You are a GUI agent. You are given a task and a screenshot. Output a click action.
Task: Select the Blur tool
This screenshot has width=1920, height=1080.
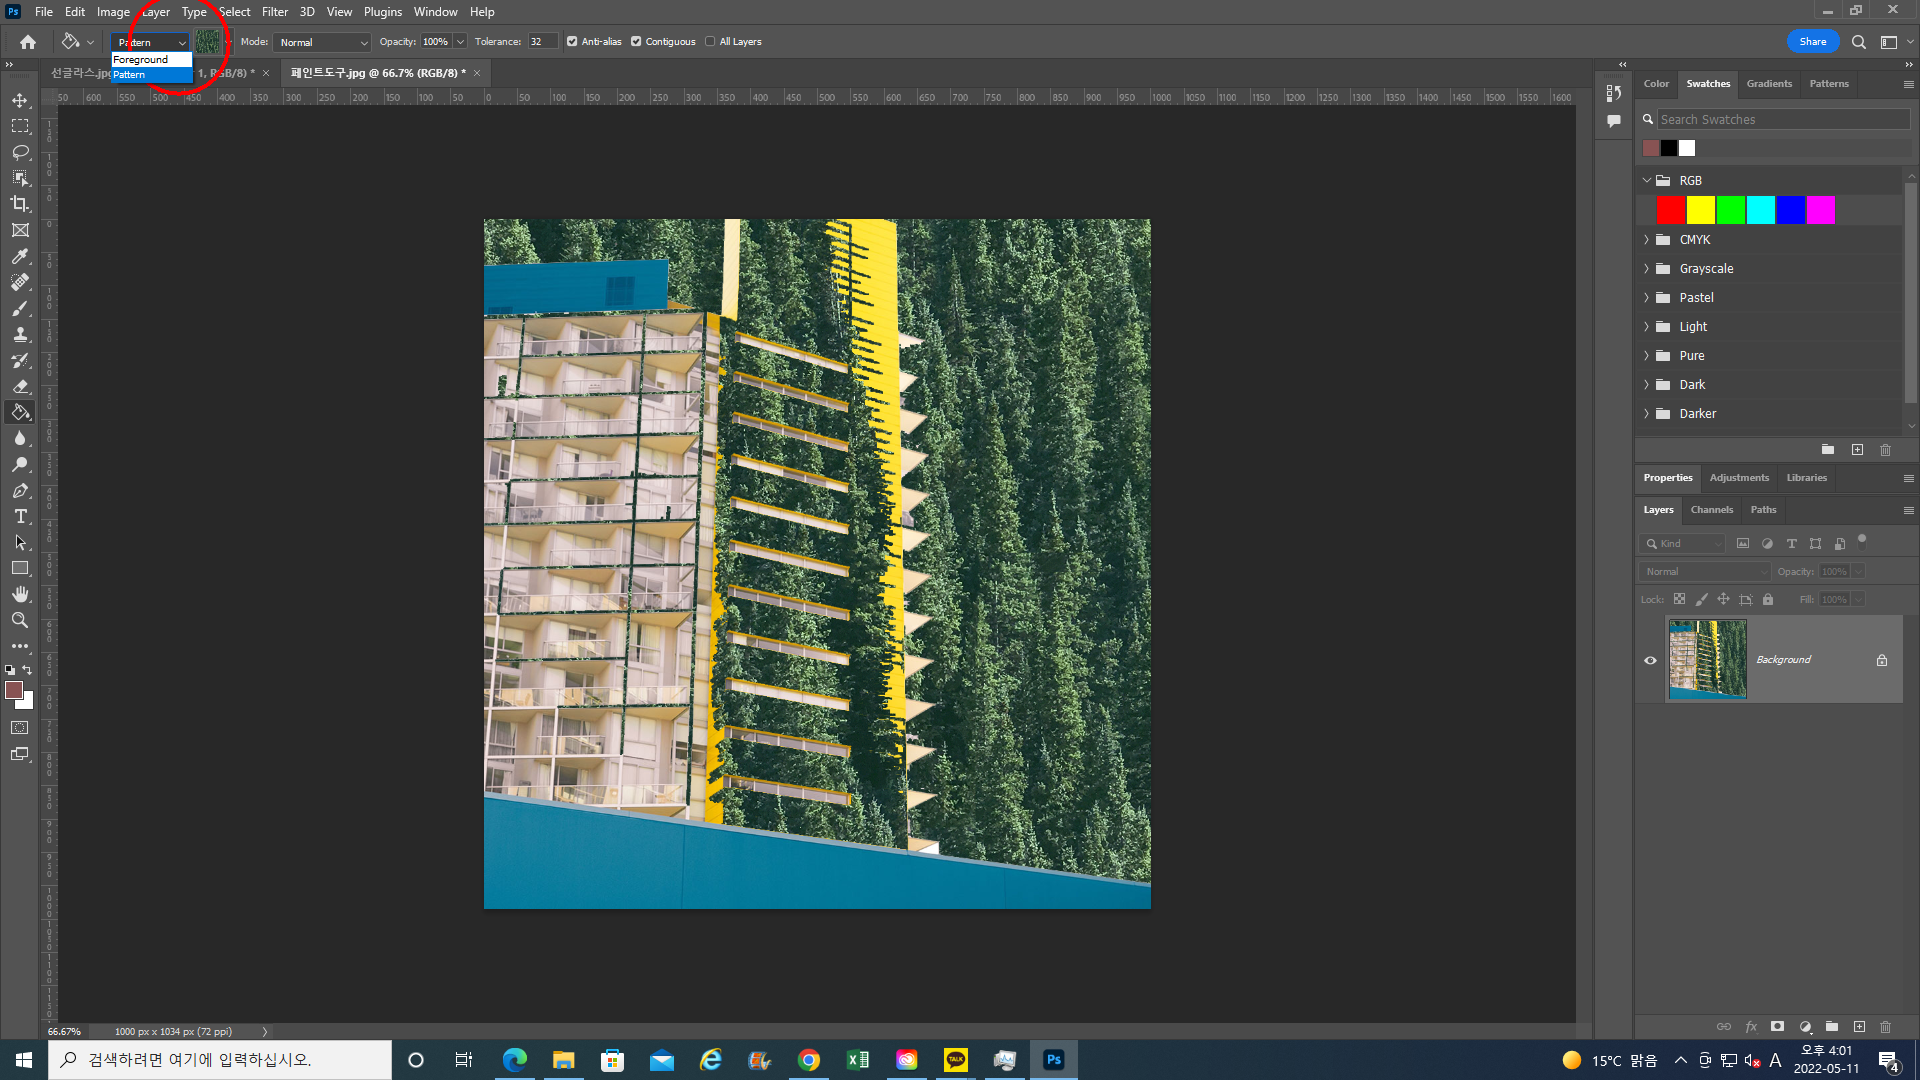[x=20, y=438]
